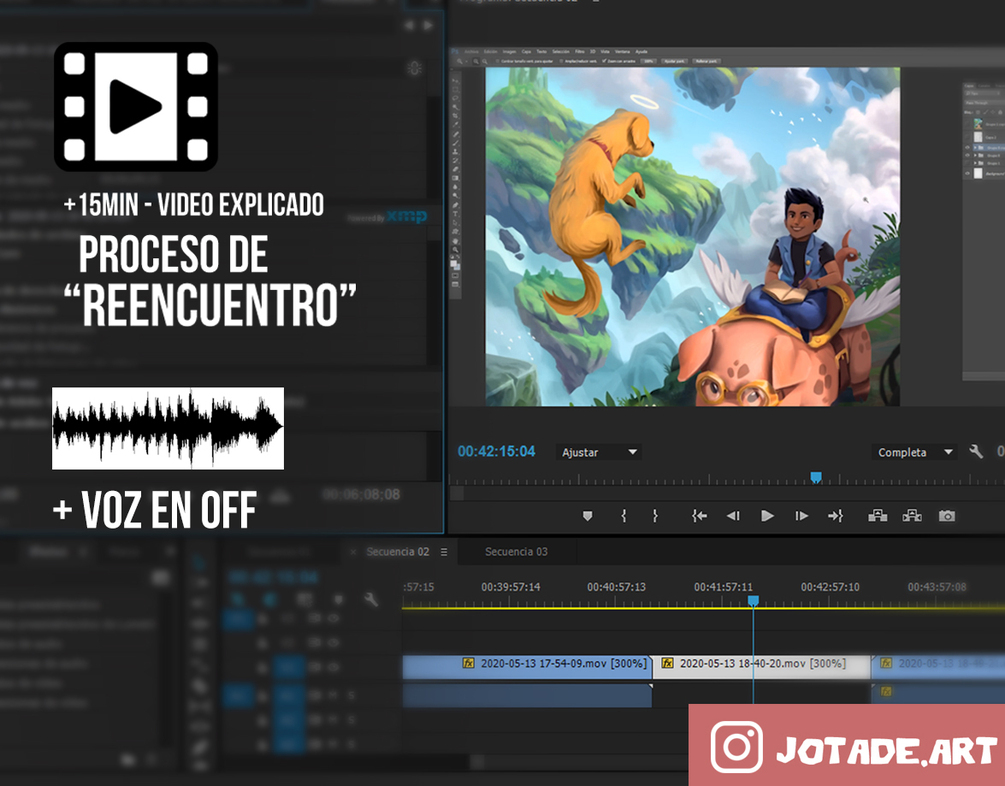Viewport: 1005px width, 786px height.
Task: Select clip 2020-05-13 18-40-20.mov
Action: click(x=761, y=667)
